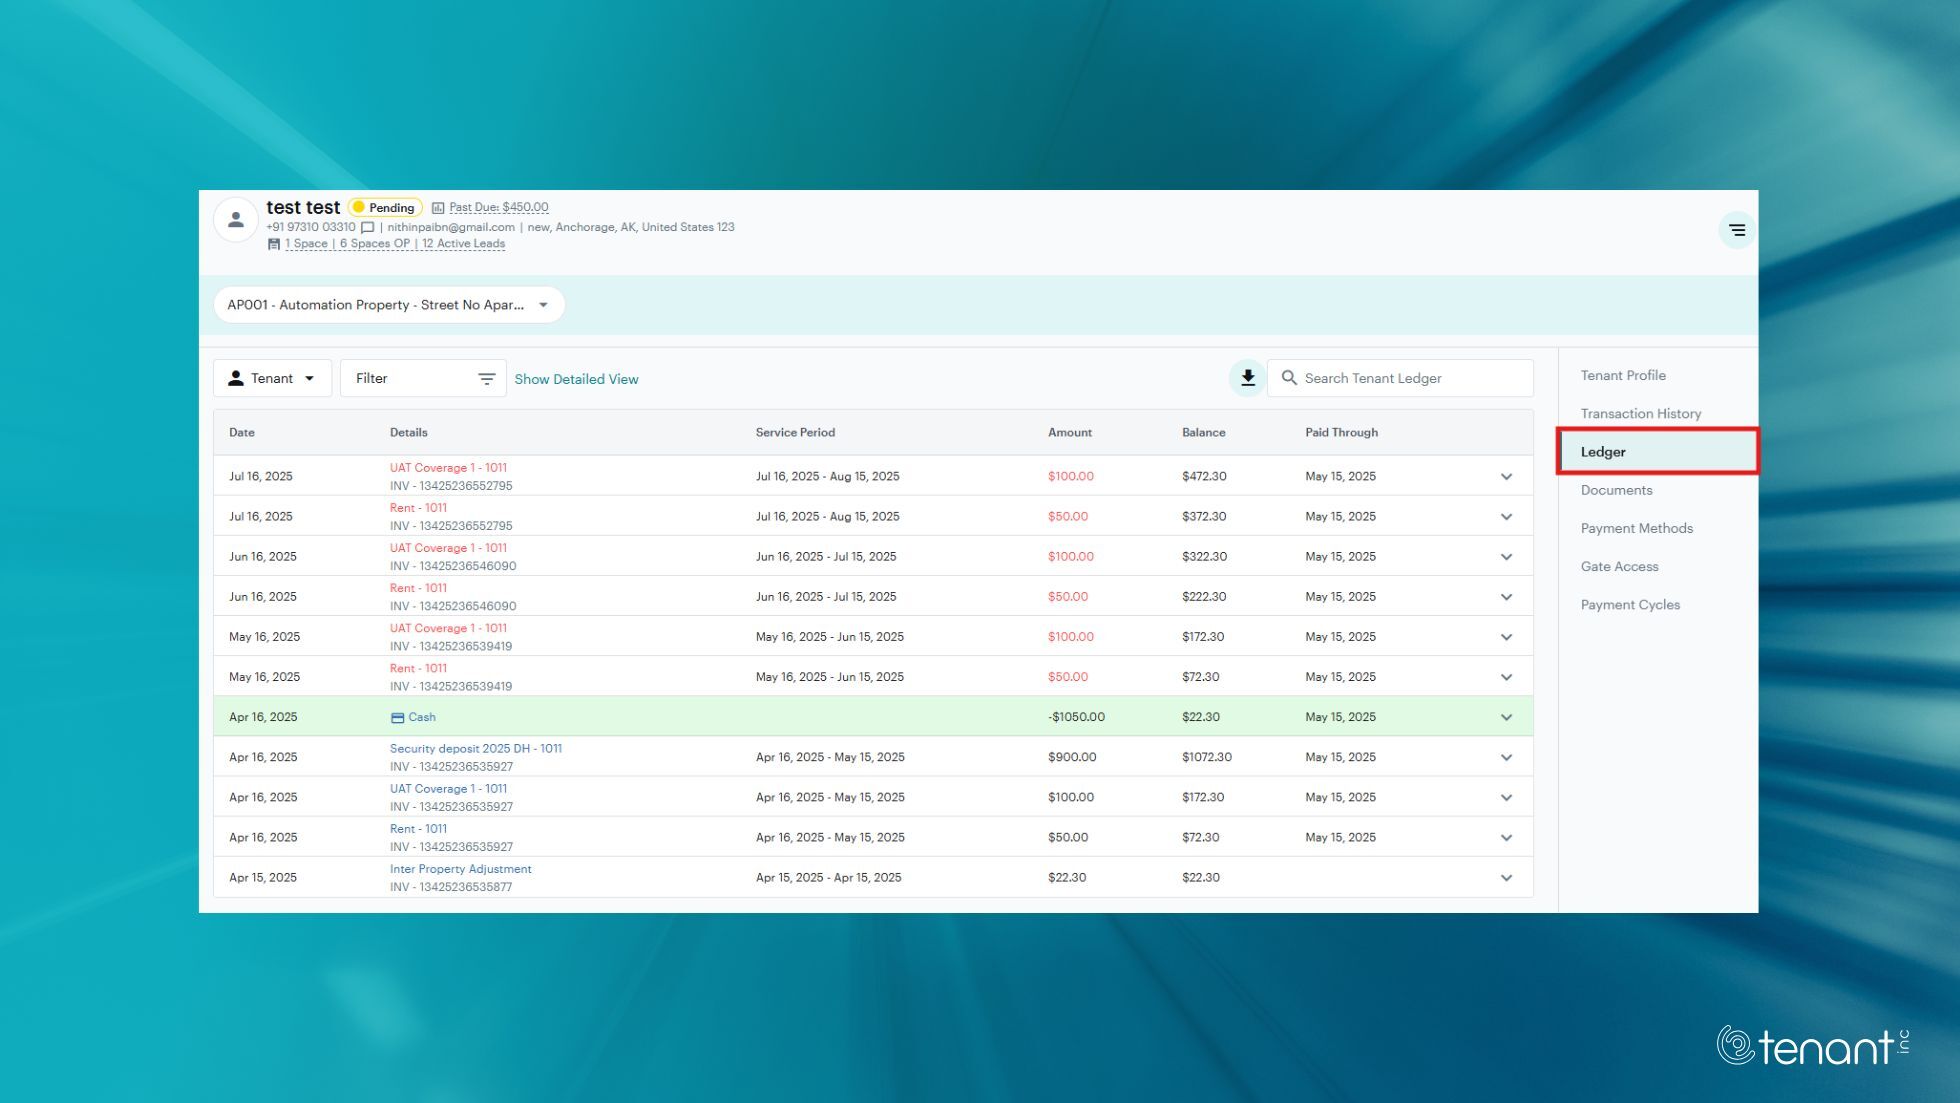Go to Payment Methods
The height and width of the screenshot is (1103, 1960).
(1636, 528)
